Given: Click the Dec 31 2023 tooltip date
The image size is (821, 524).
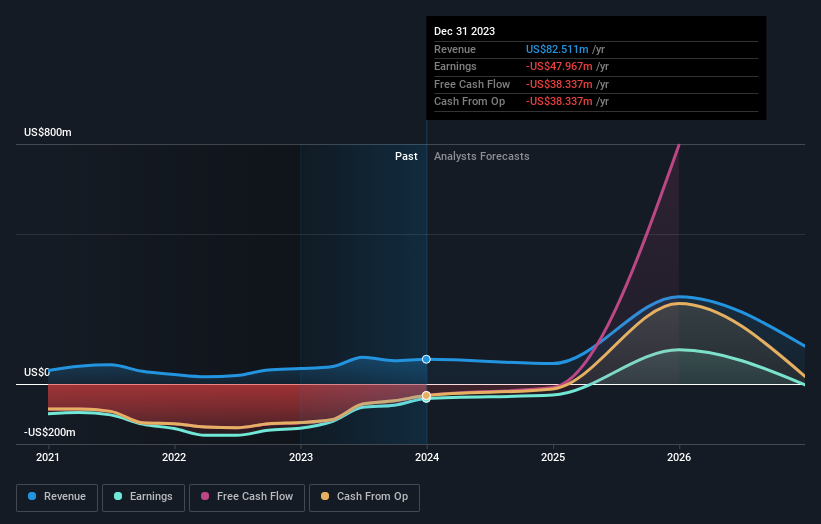Looking at the screenshot, I should (x=464, y=31).
